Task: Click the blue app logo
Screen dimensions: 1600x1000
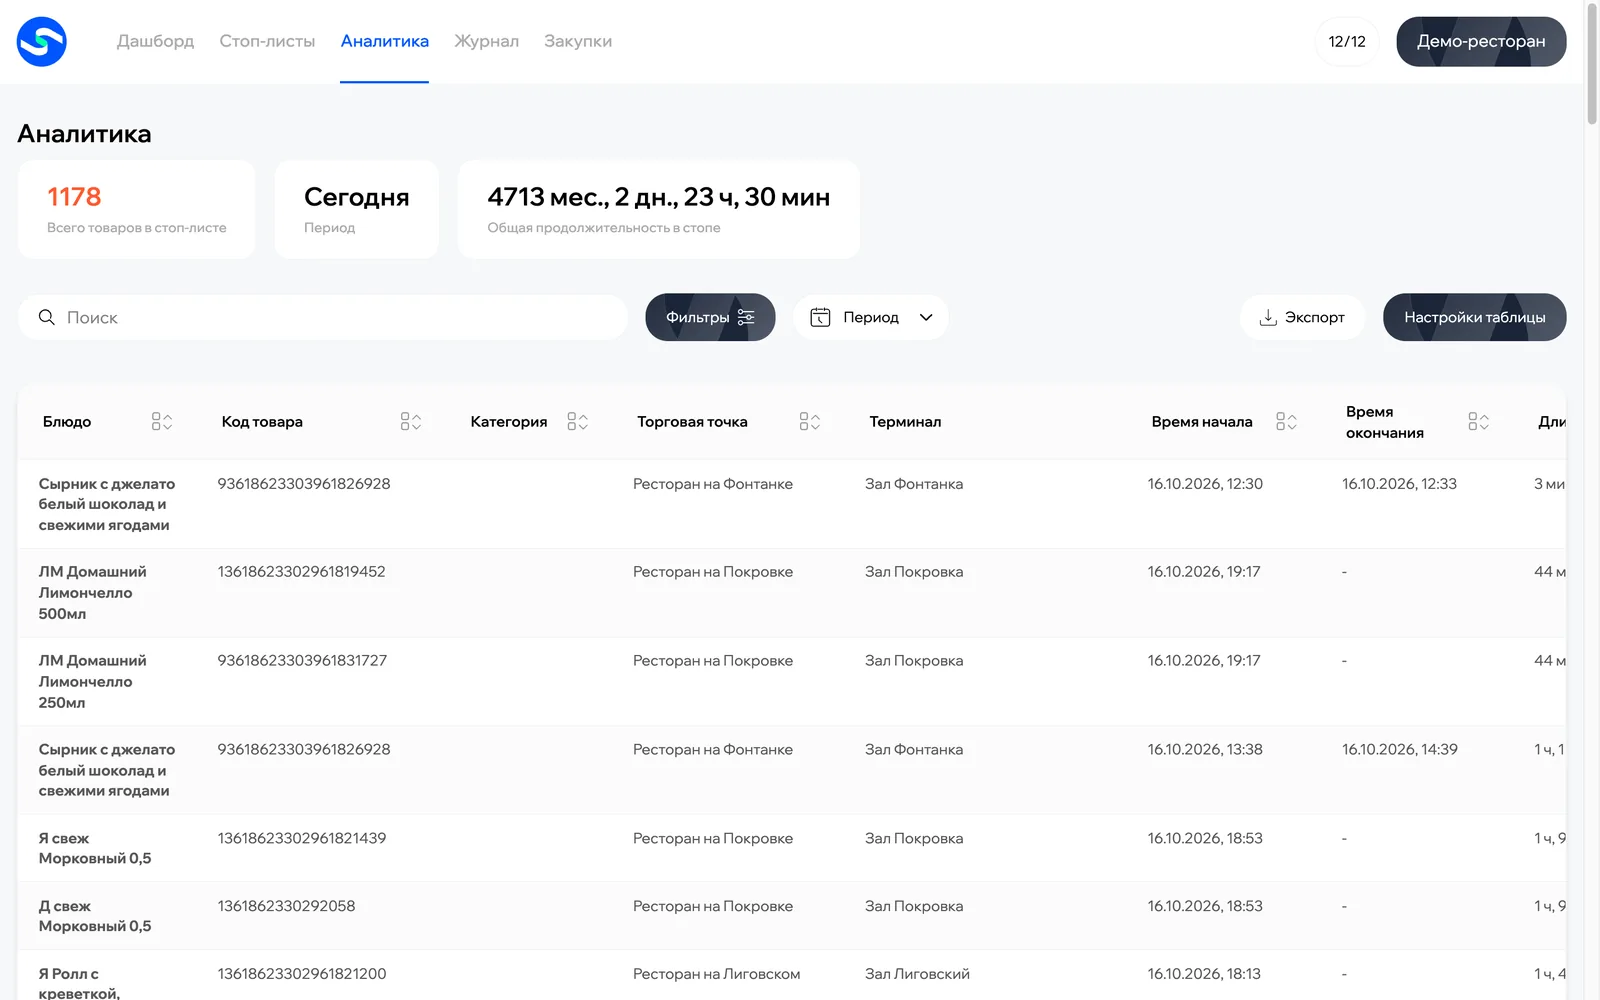Action: (x=41, y=41)
